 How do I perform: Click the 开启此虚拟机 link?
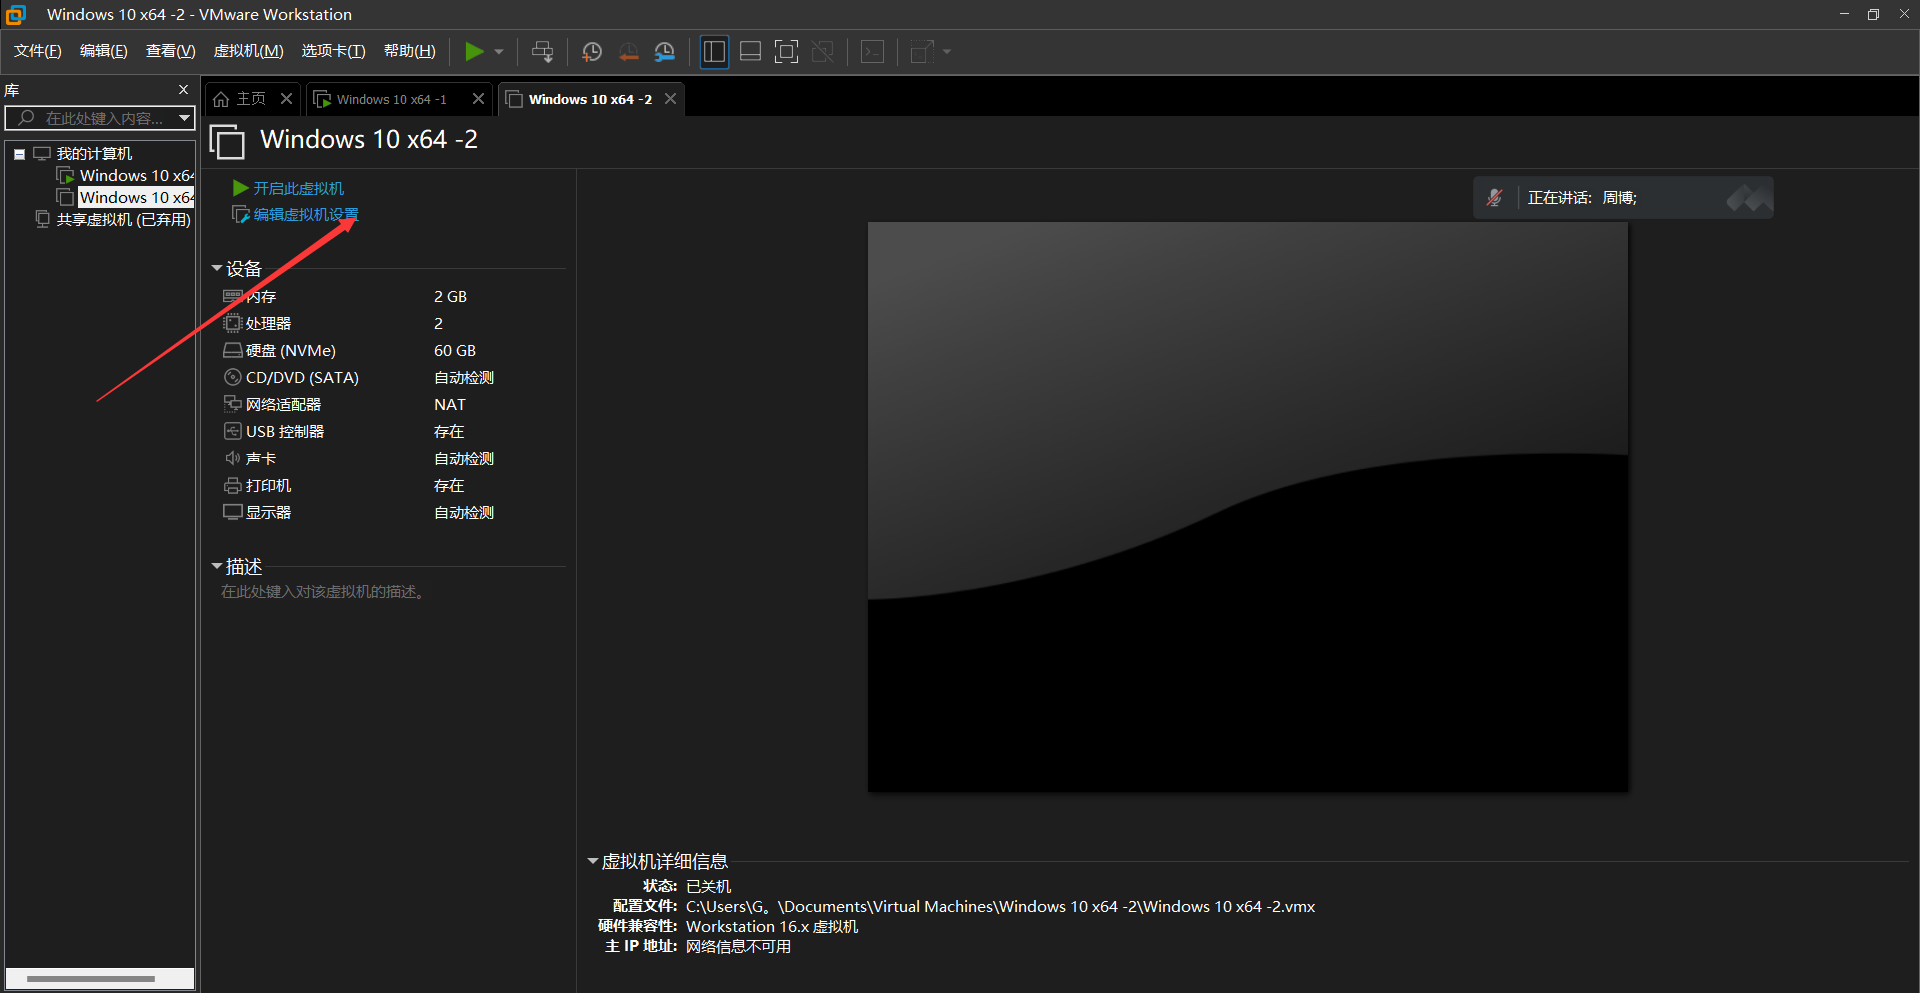pyautogui.click(x=298, y=188)
